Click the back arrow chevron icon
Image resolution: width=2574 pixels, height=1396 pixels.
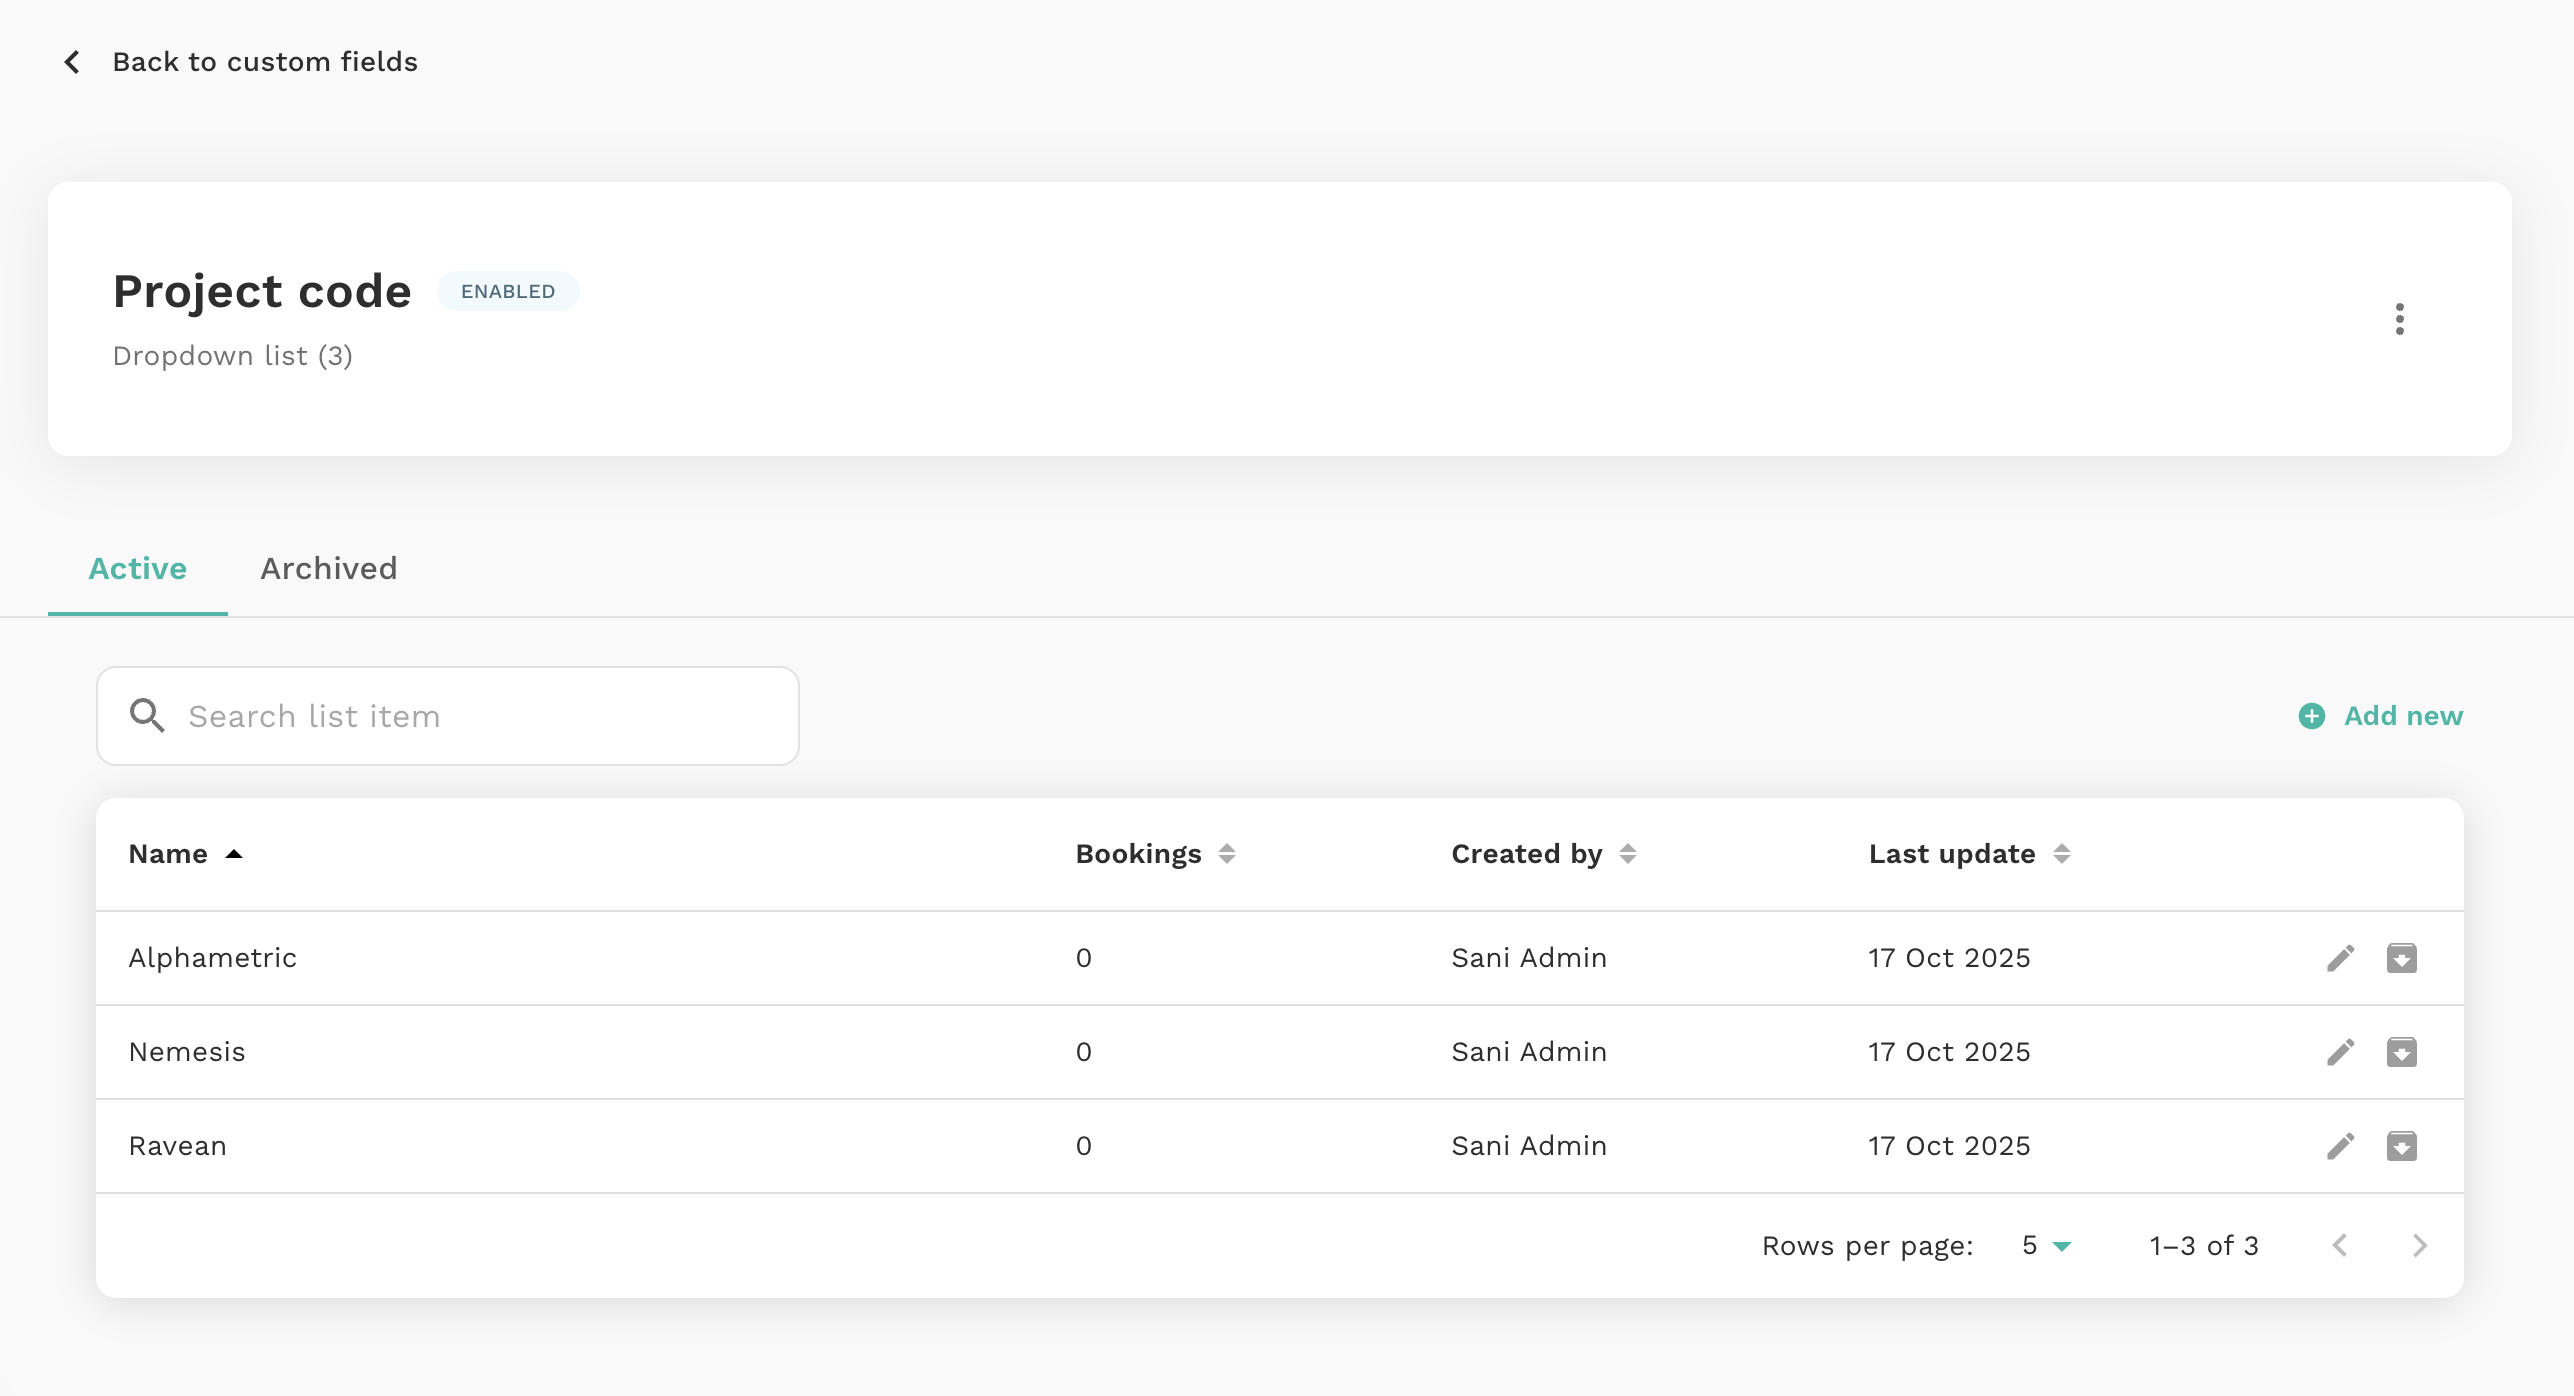(72, 62)
